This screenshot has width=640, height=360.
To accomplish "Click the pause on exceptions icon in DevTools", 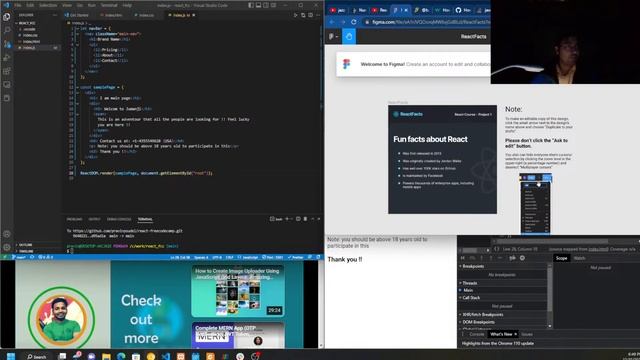I will [x=522, y=258].
